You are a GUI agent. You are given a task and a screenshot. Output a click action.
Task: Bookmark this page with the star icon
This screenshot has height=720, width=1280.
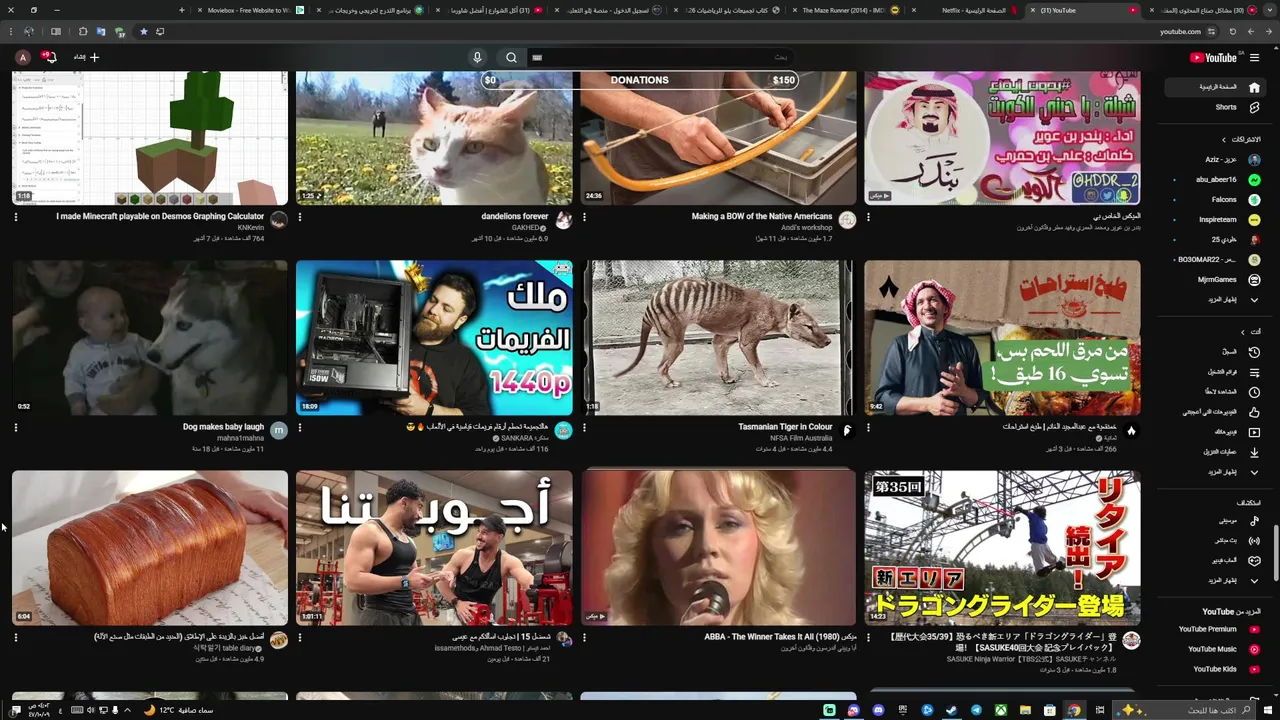pyautogui.click(x=144, y=32)
